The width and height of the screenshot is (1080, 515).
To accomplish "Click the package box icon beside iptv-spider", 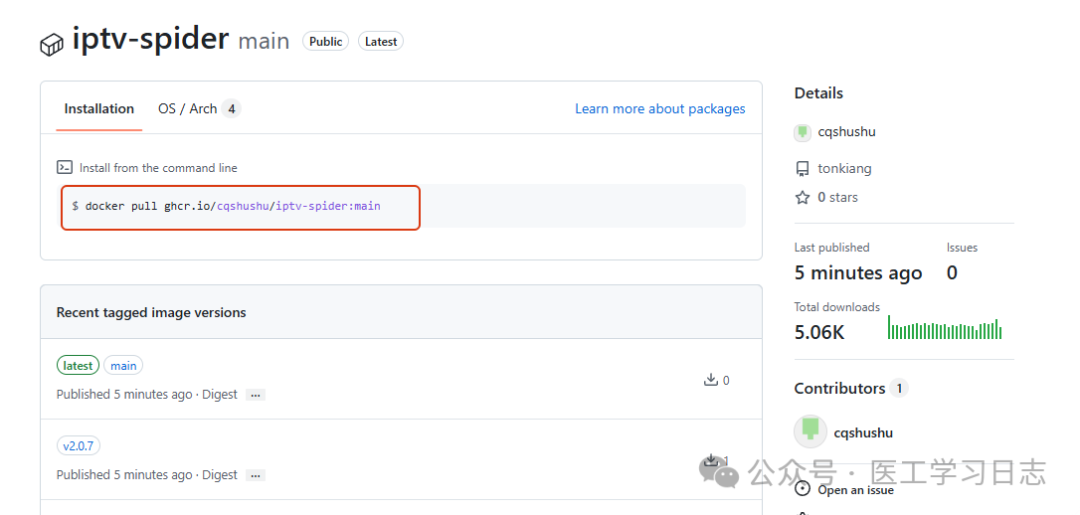I will (x=52, y=46).
